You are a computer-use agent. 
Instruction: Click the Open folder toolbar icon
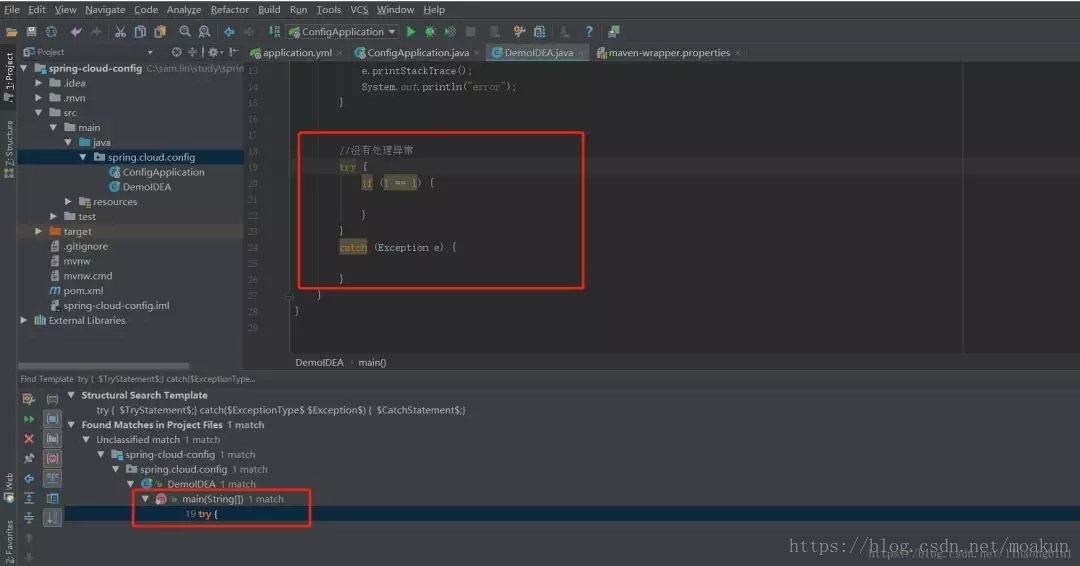12,32
